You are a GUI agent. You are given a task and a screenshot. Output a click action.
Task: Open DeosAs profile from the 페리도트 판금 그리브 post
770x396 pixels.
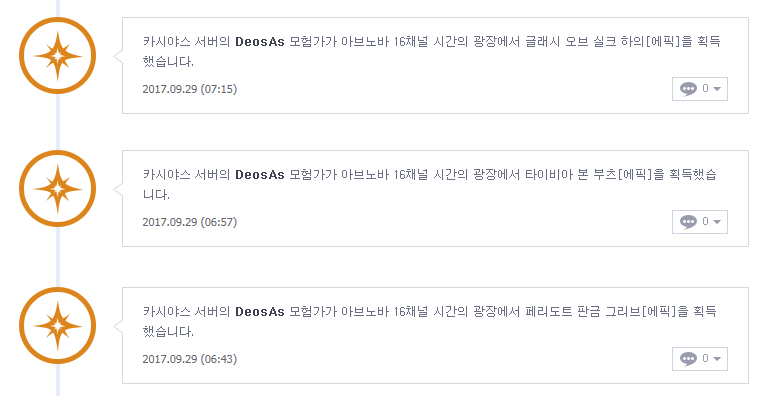pos(260,311)
